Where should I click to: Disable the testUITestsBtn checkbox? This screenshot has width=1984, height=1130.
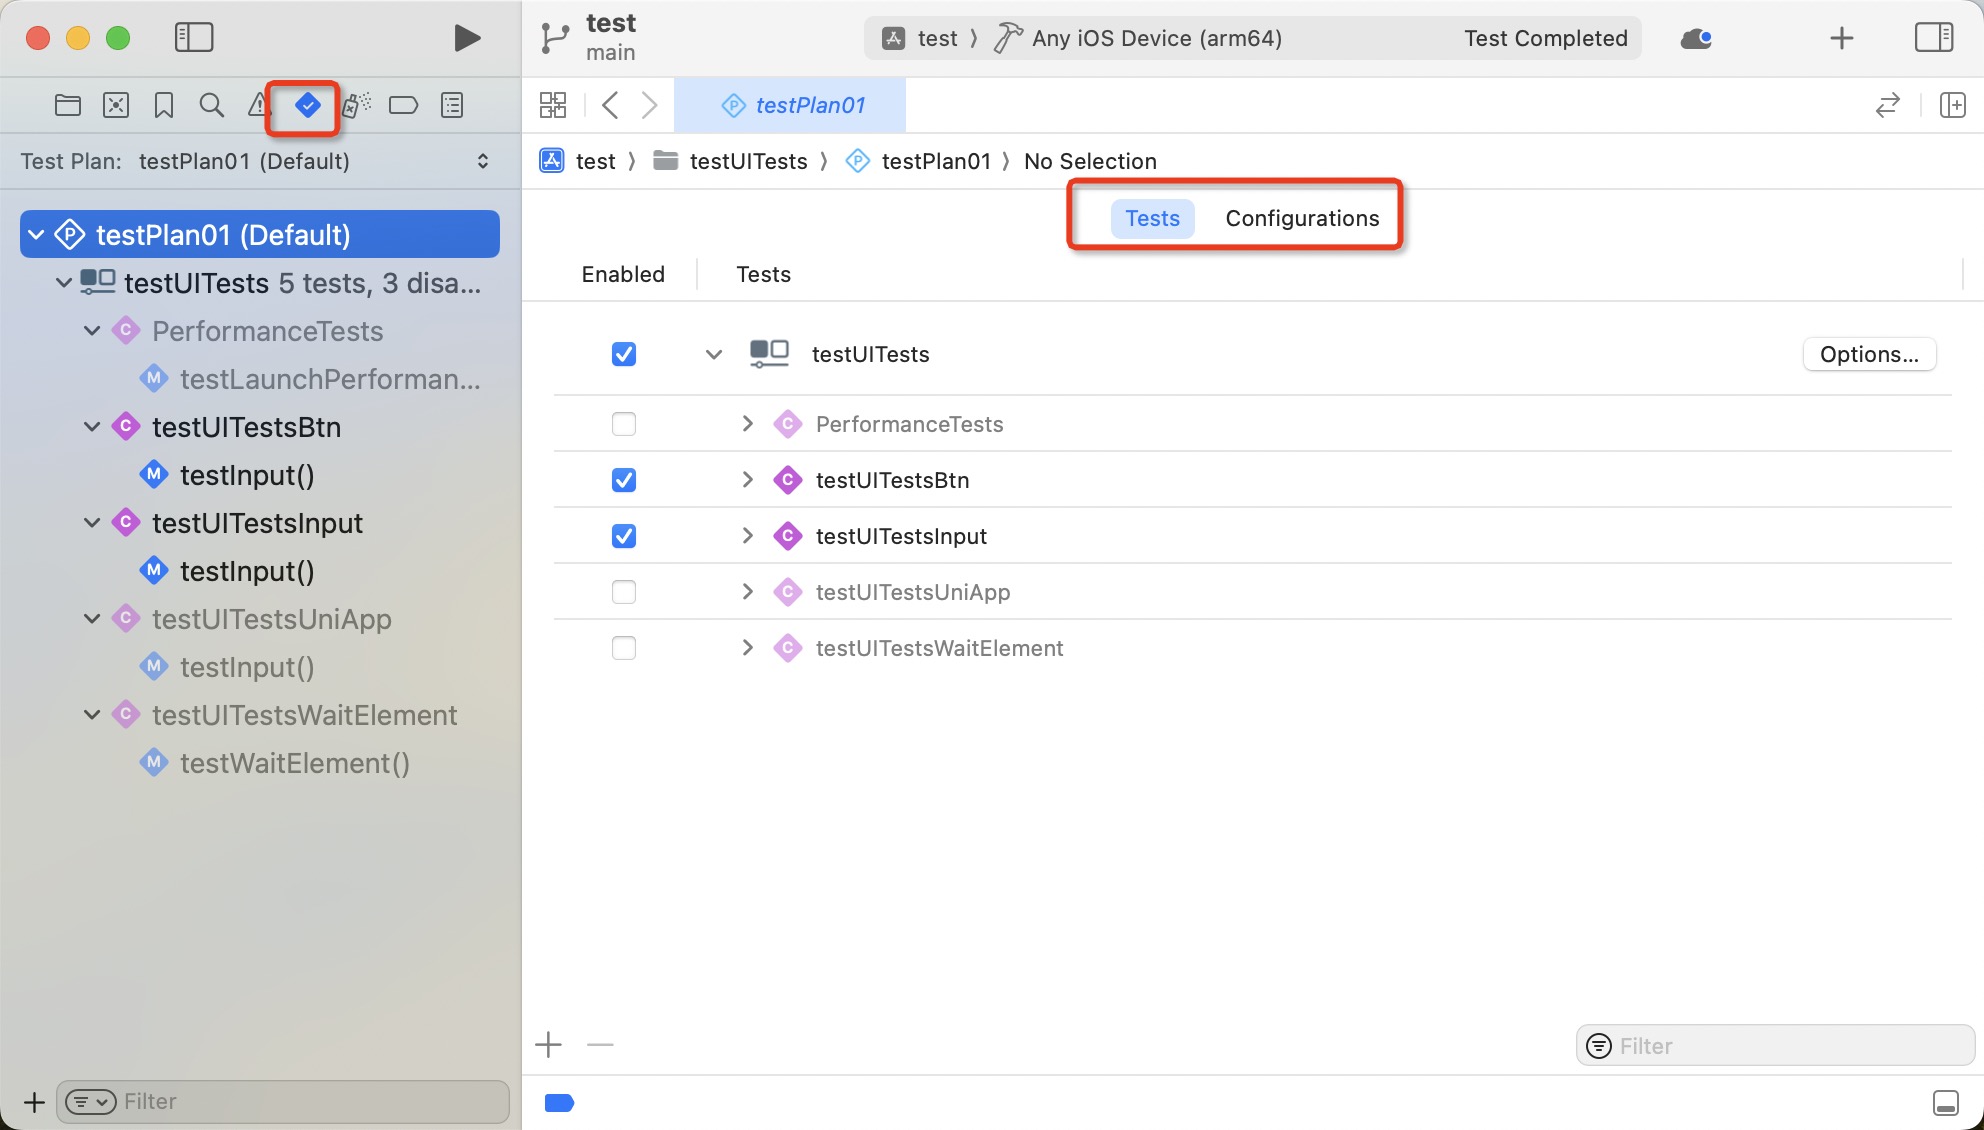(x=624, y=480)
